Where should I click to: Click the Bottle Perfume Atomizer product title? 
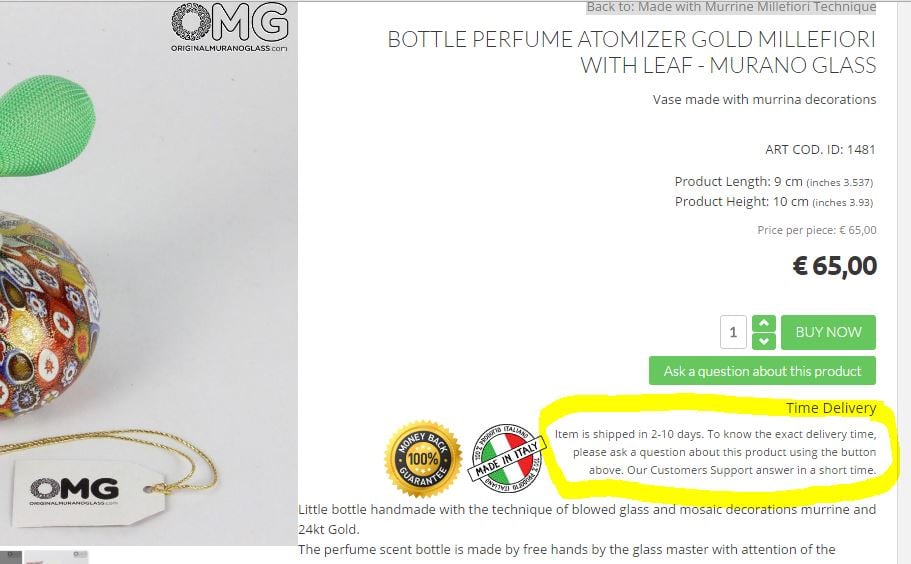[631, 53]
